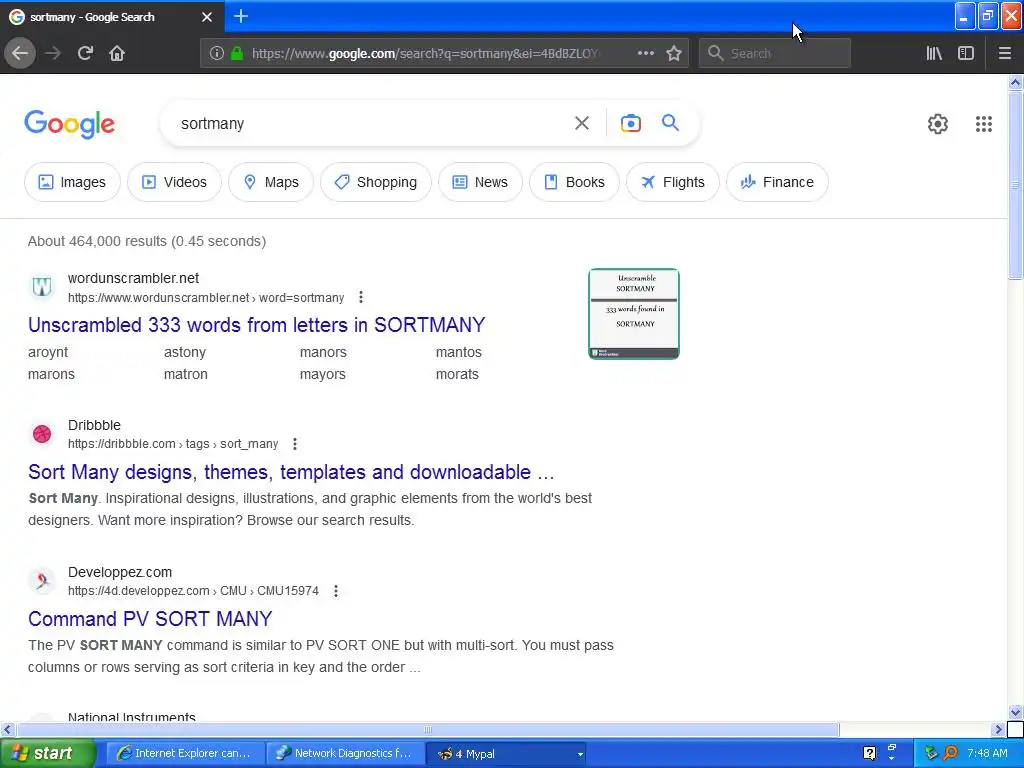The width and height of the screenshot is (1024, 768).
Task: Click the word 'mayors' in results
Action: [323, 374]
